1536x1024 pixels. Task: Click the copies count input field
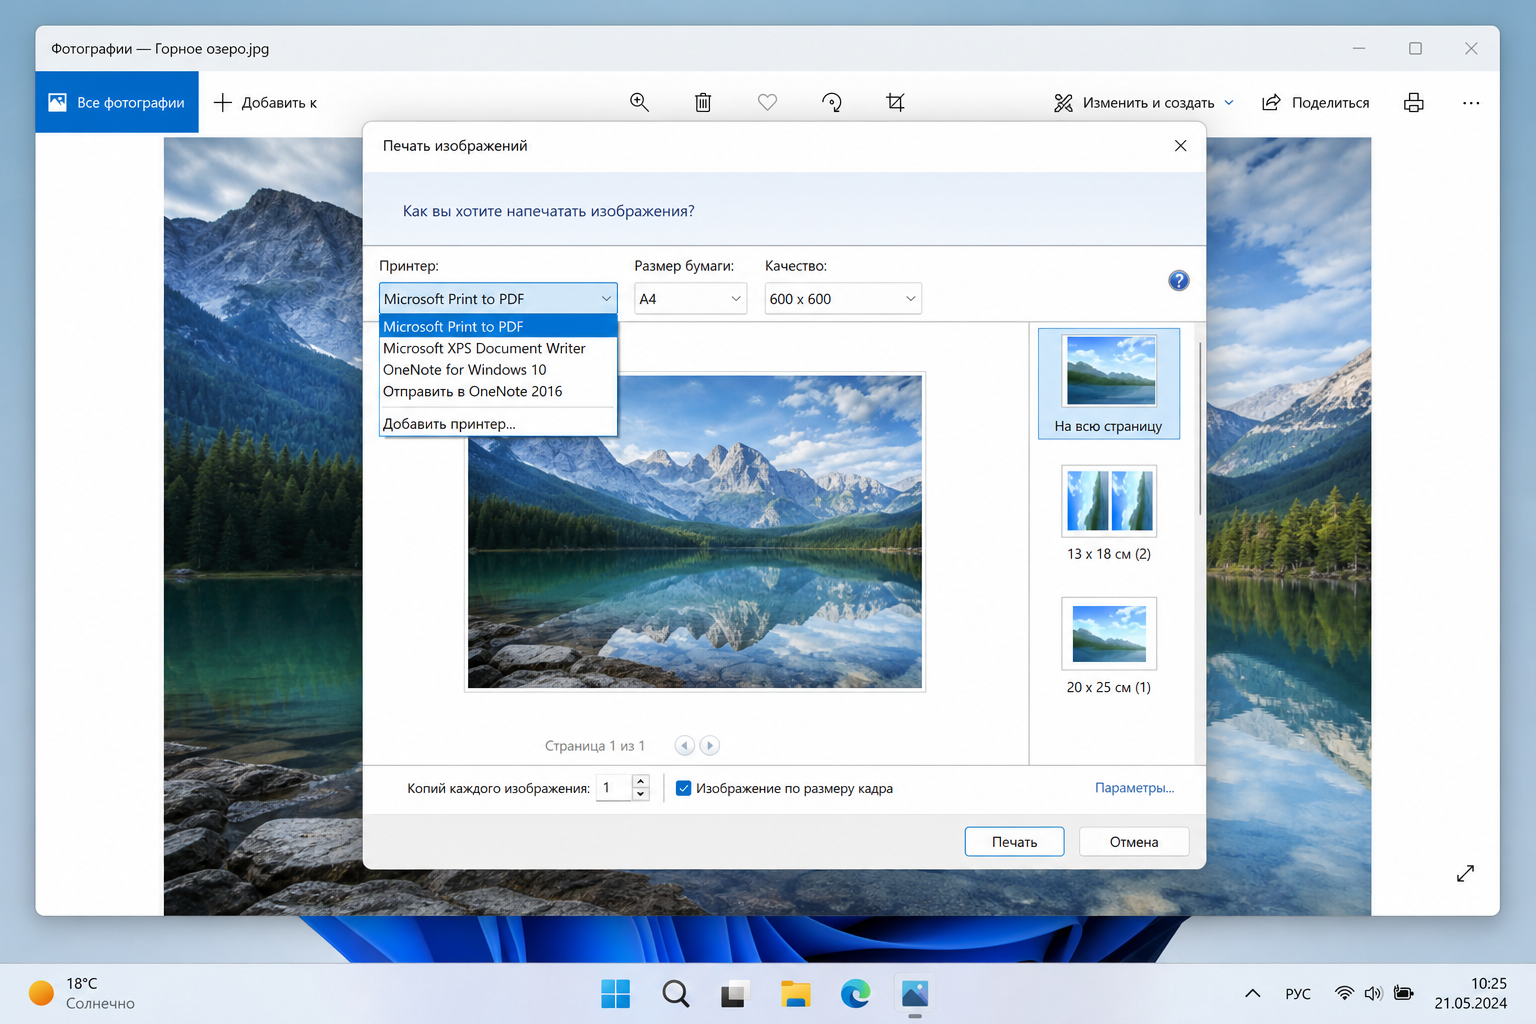(x=614, y=788)
